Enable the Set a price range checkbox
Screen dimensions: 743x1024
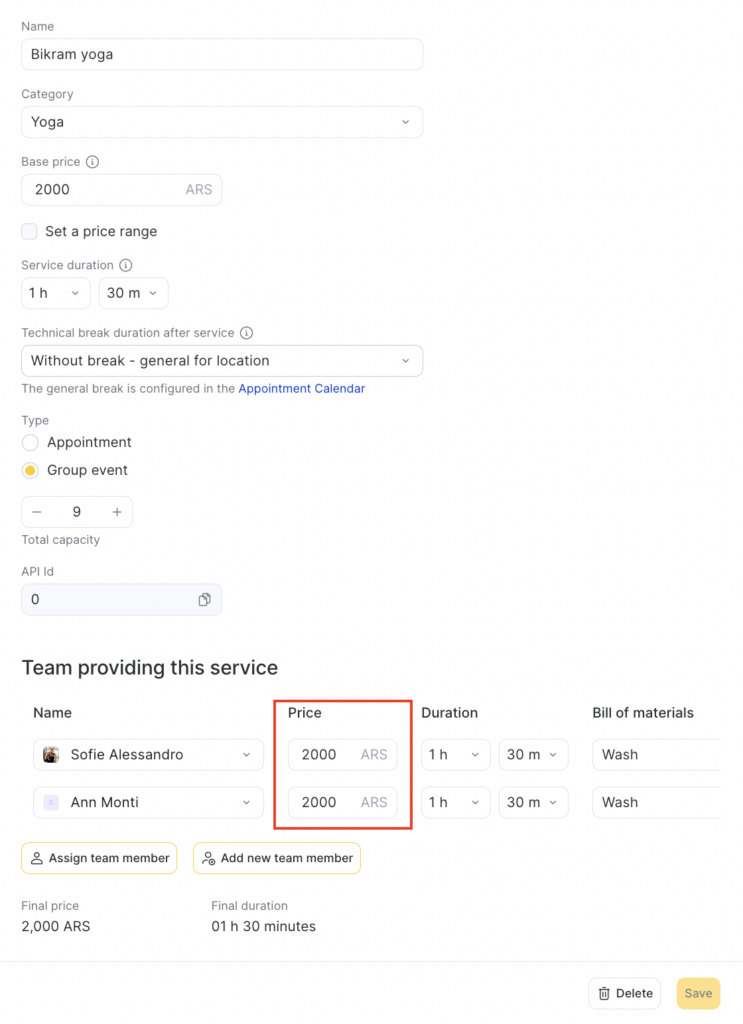click(30, 232)
